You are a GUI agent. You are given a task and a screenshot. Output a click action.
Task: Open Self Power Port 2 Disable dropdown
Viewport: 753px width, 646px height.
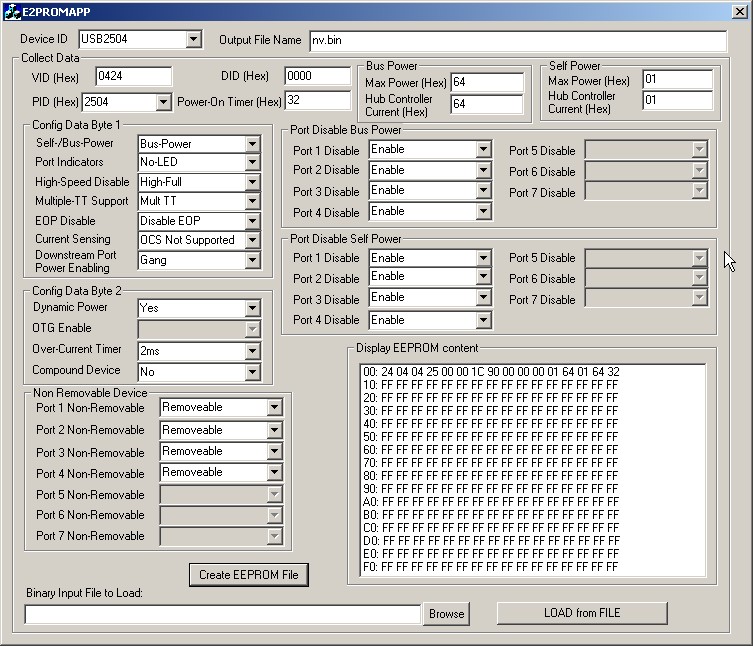484,277
